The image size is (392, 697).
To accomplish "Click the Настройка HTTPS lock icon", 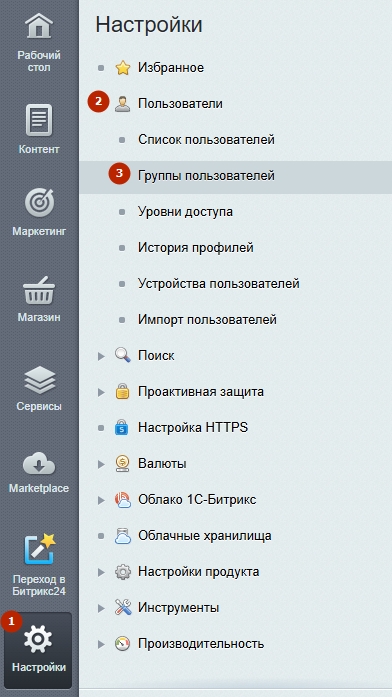I will tap(122, 428).
